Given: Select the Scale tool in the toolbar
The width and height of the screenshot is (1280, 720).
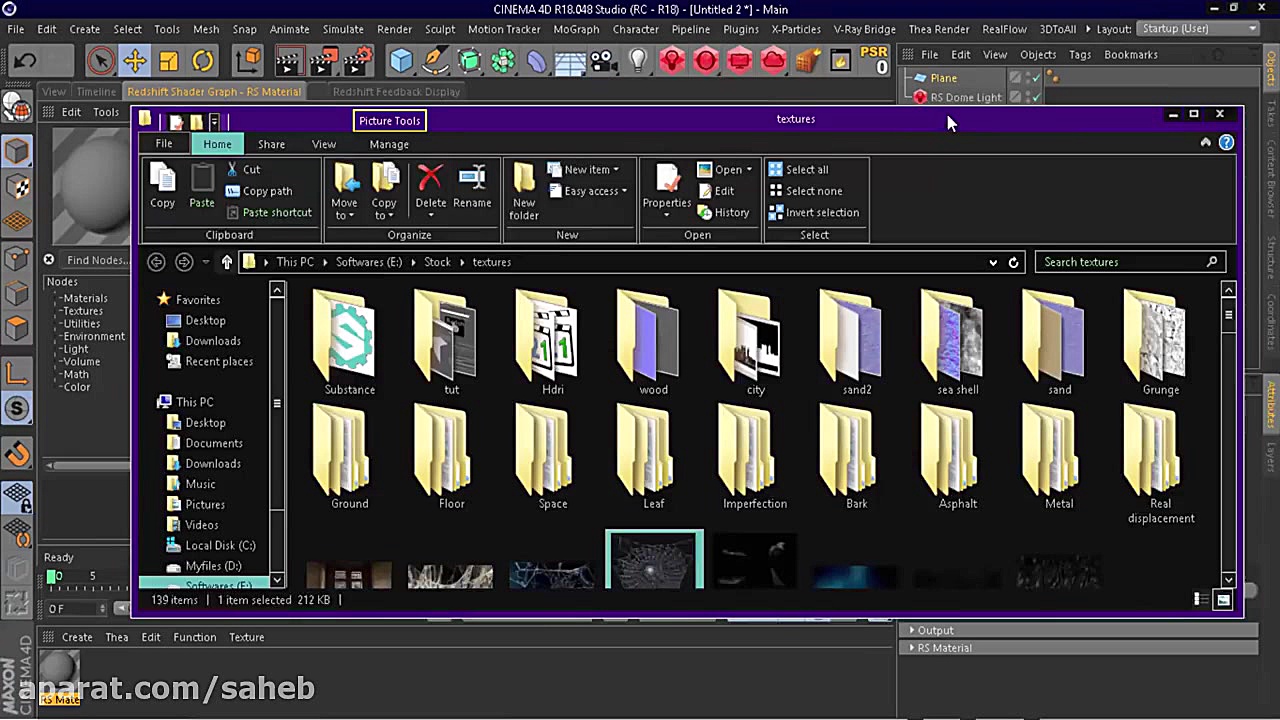Looking at the screenshot, I should [x=169, y=61].
